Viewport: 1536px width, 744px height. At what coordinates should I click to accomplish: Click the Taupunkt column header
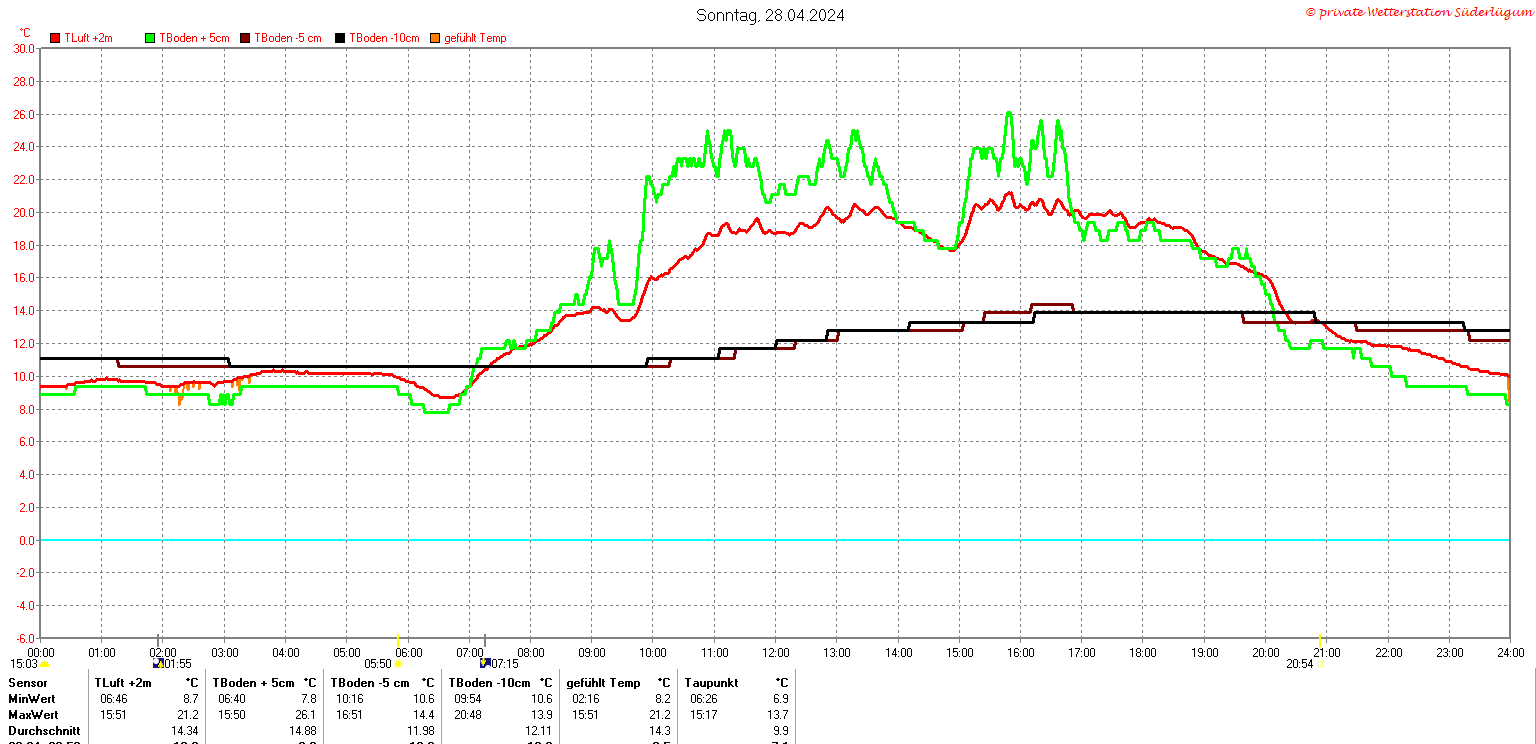(711, 683)
